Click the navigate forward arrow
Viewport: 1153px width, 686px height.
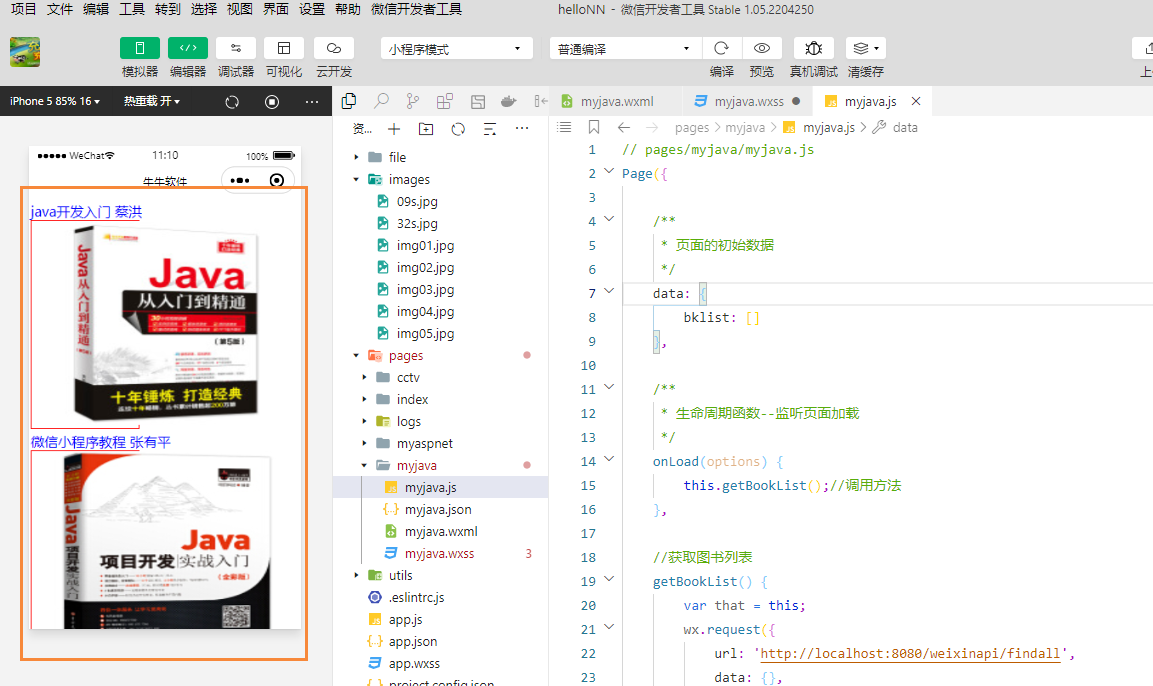pos(652,127)
